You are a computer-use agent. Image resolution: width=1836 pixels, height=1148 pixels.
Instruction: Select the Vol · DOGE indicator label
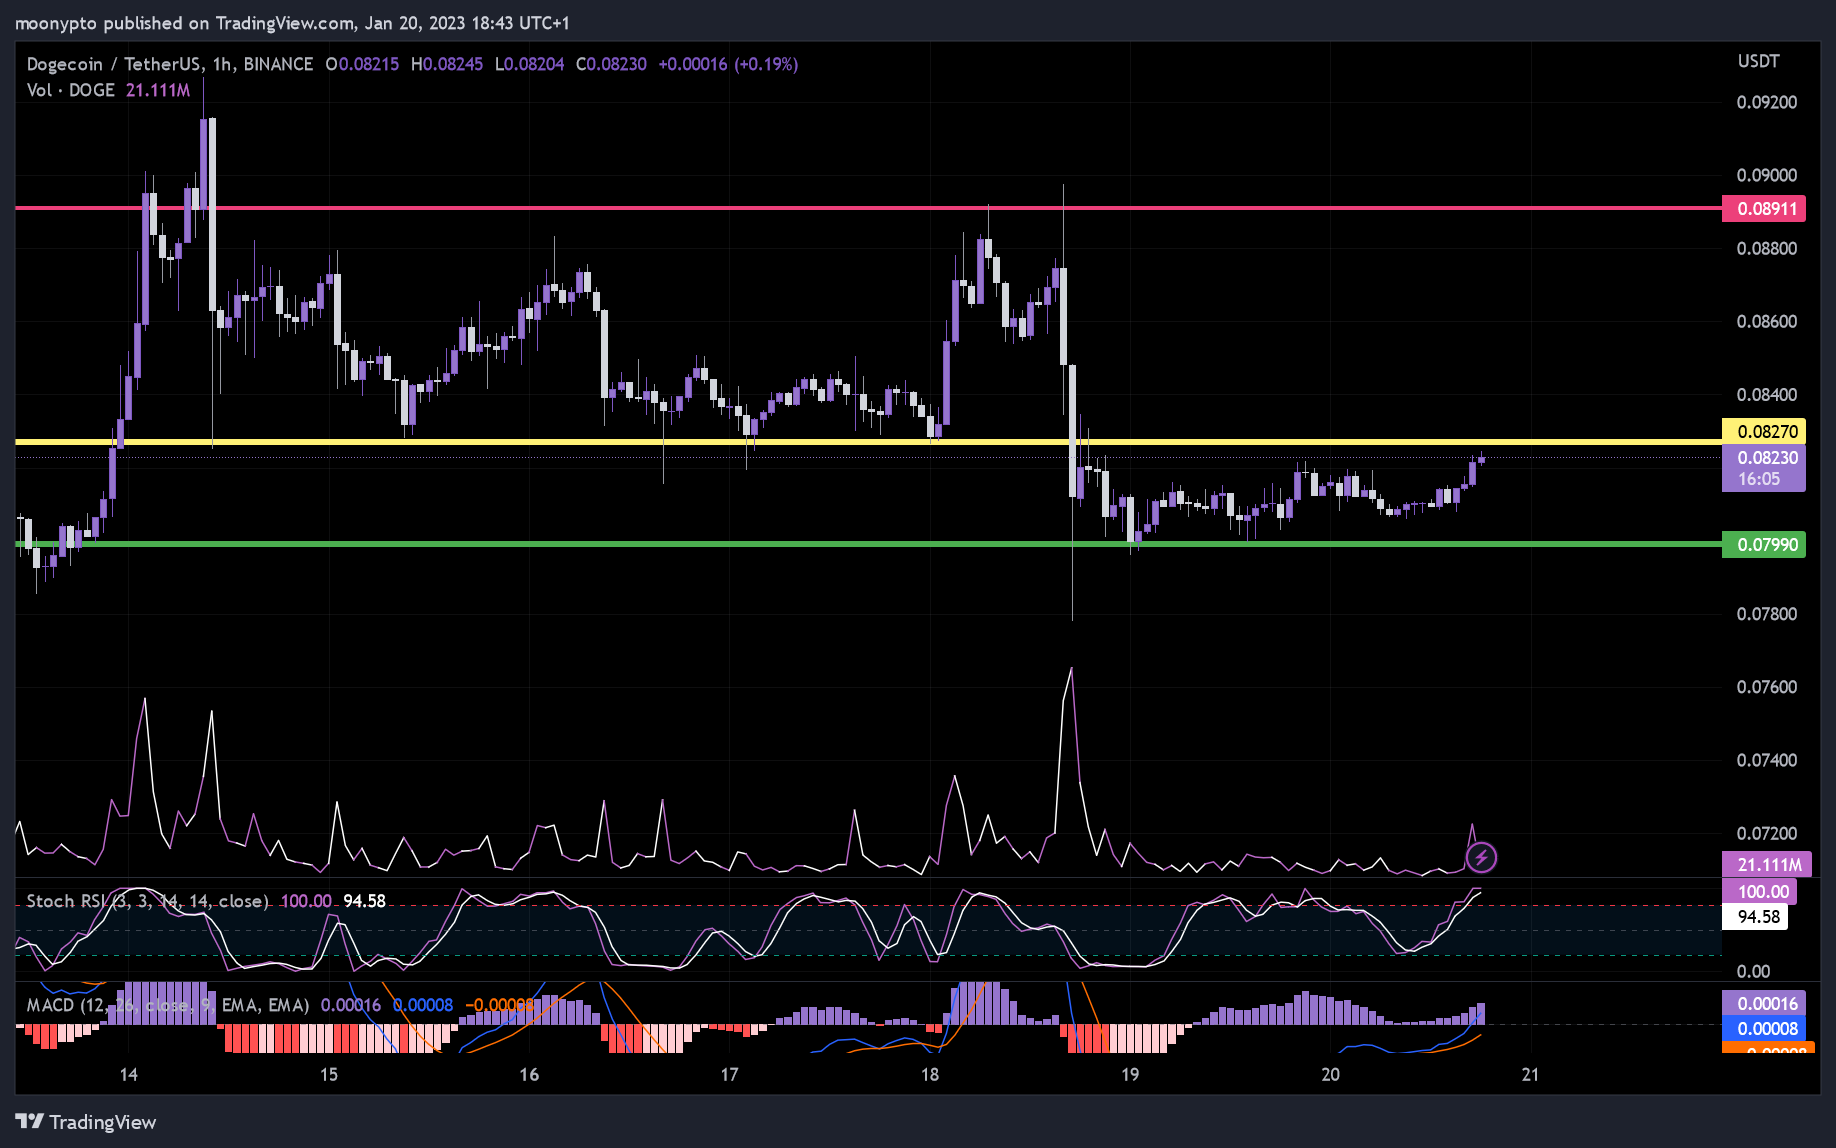(70, 90)
